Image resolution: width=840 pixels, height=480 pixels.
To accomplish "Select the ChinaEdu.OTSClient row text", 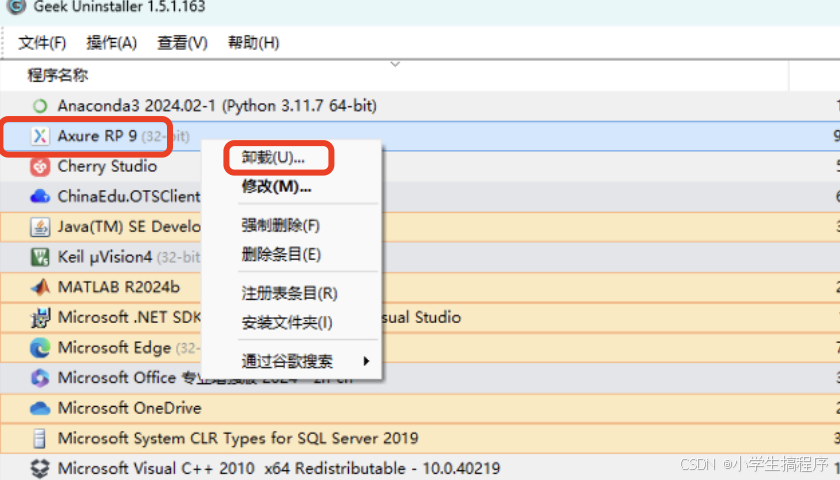I will [x=129, y=196].
